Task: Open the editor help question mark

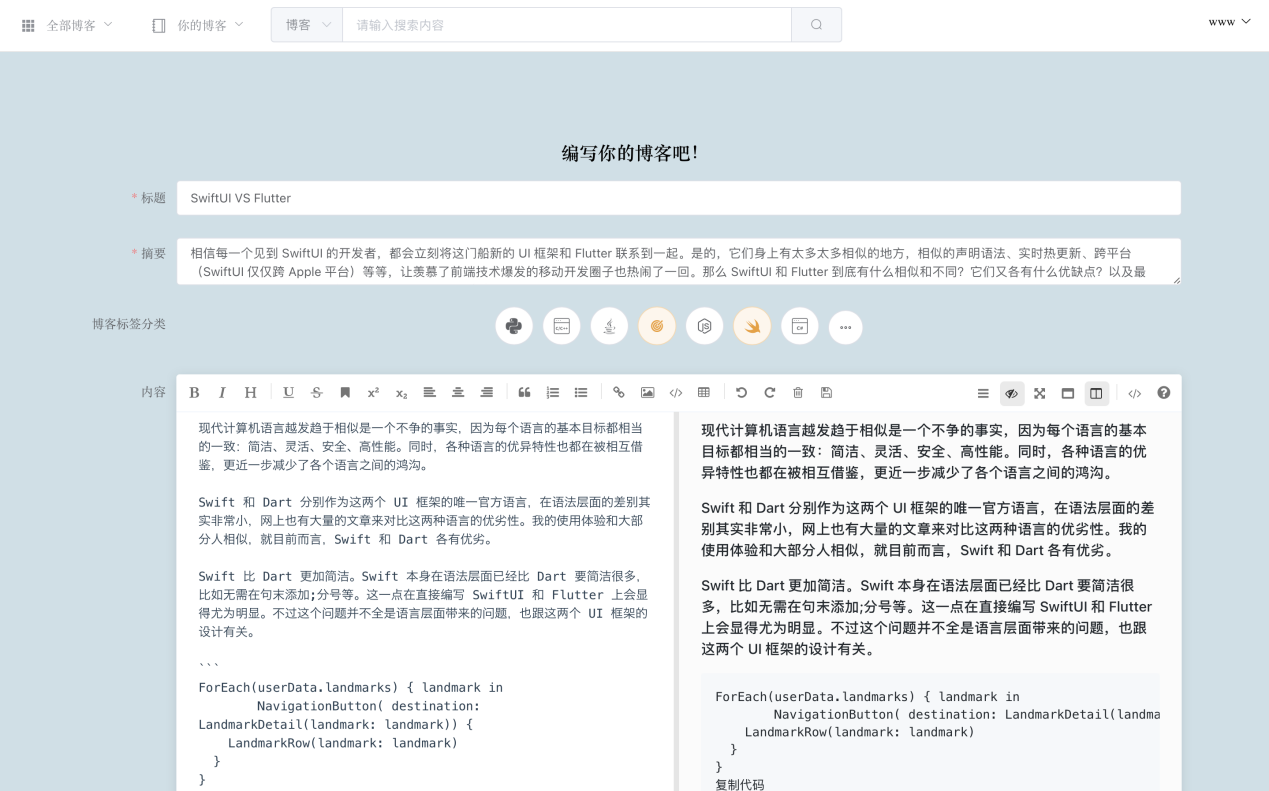Action: pyautogui.click(x=1164, y=393)
